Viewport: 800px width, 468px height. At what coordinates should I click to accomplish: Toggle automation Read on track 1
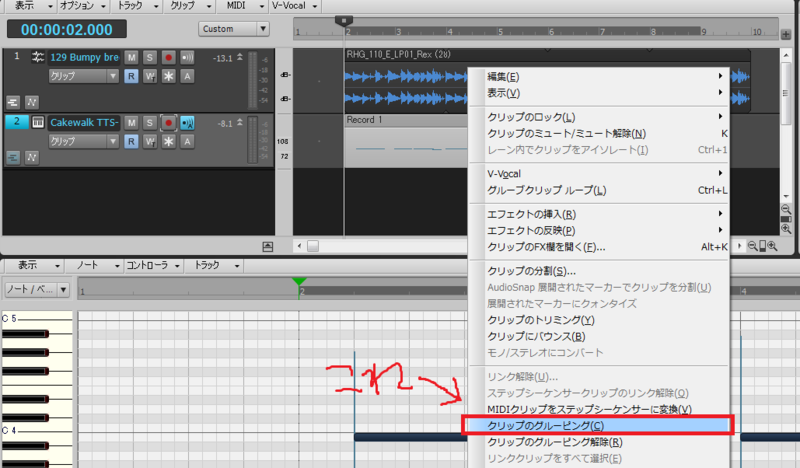(x=131, y=76)
